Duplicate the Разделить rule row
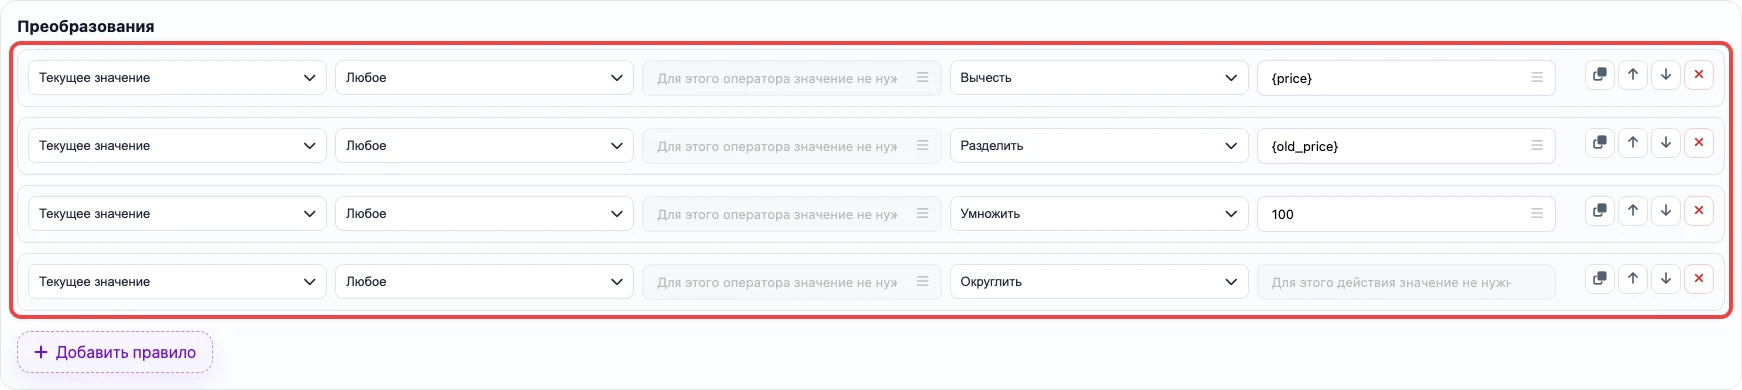Image resolution: width=1742 pixels, height=390 pixels. click(1600, 143)
